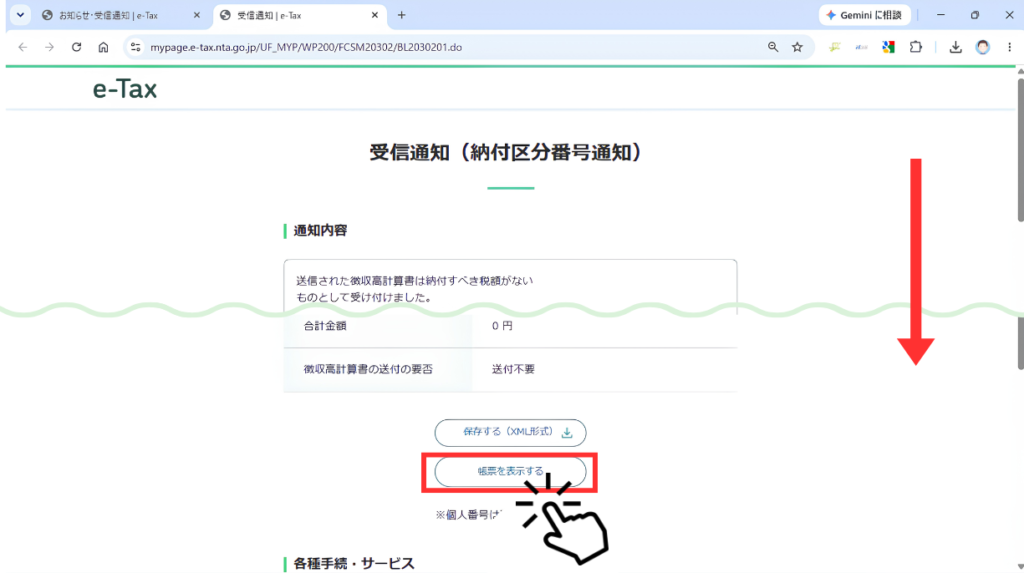Image resolution: width=1024 pixels, height=573 pixels.
Task: Close the 受信通知 | e-Tax tab
Action: click(x=375, y=15)
